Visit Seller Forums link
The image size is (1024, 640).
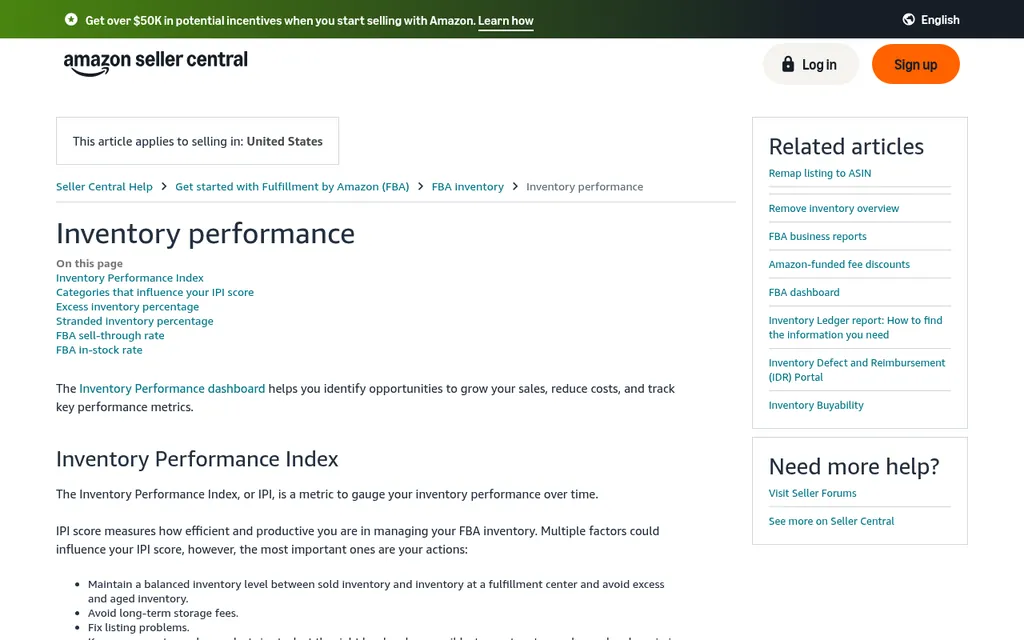click(812, 493)
